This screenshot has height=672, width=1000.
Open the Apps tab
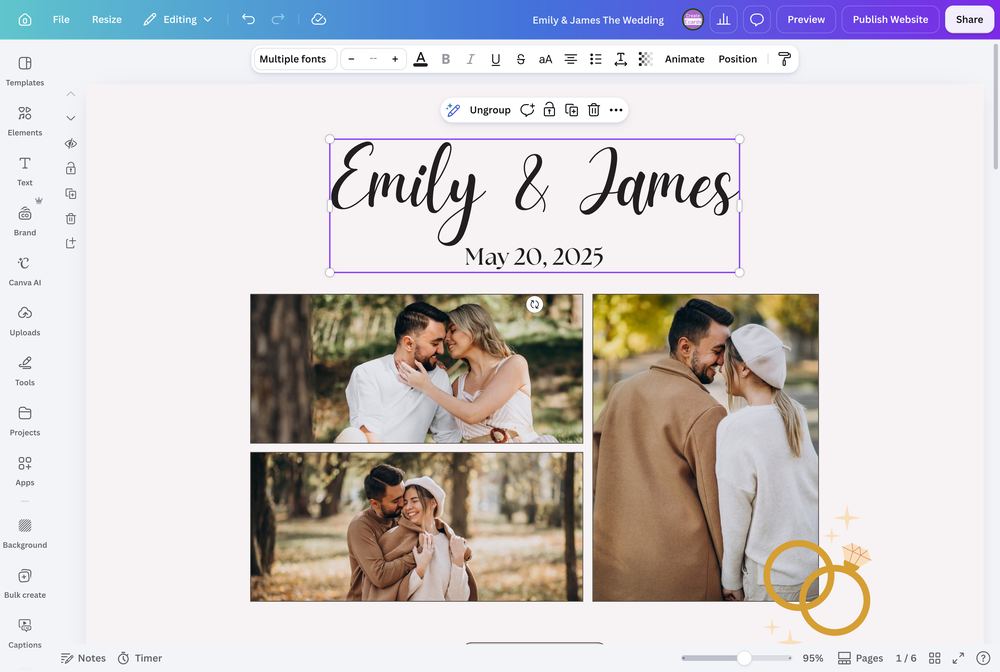25,471
